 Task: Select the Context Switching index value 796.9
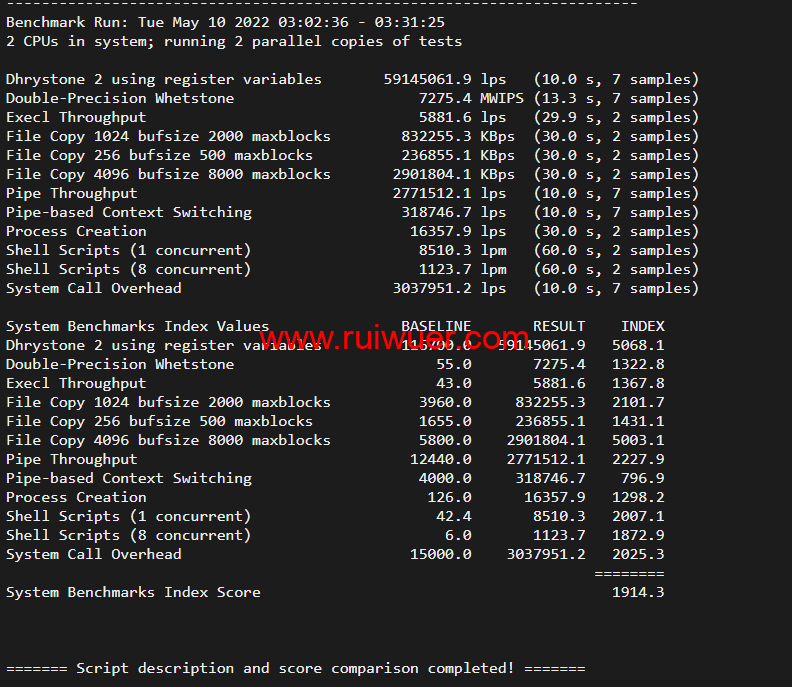pos(642,478)
